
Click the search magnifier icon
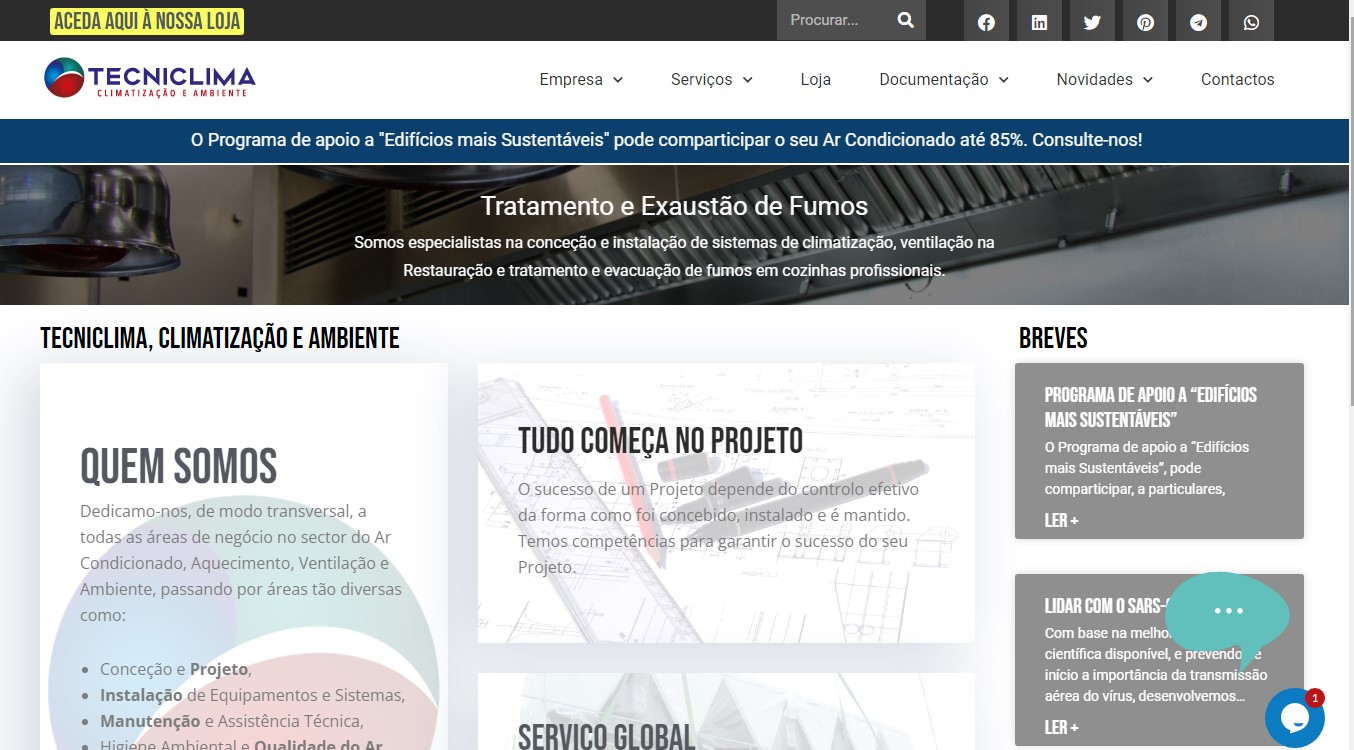[x=905, y=20]
